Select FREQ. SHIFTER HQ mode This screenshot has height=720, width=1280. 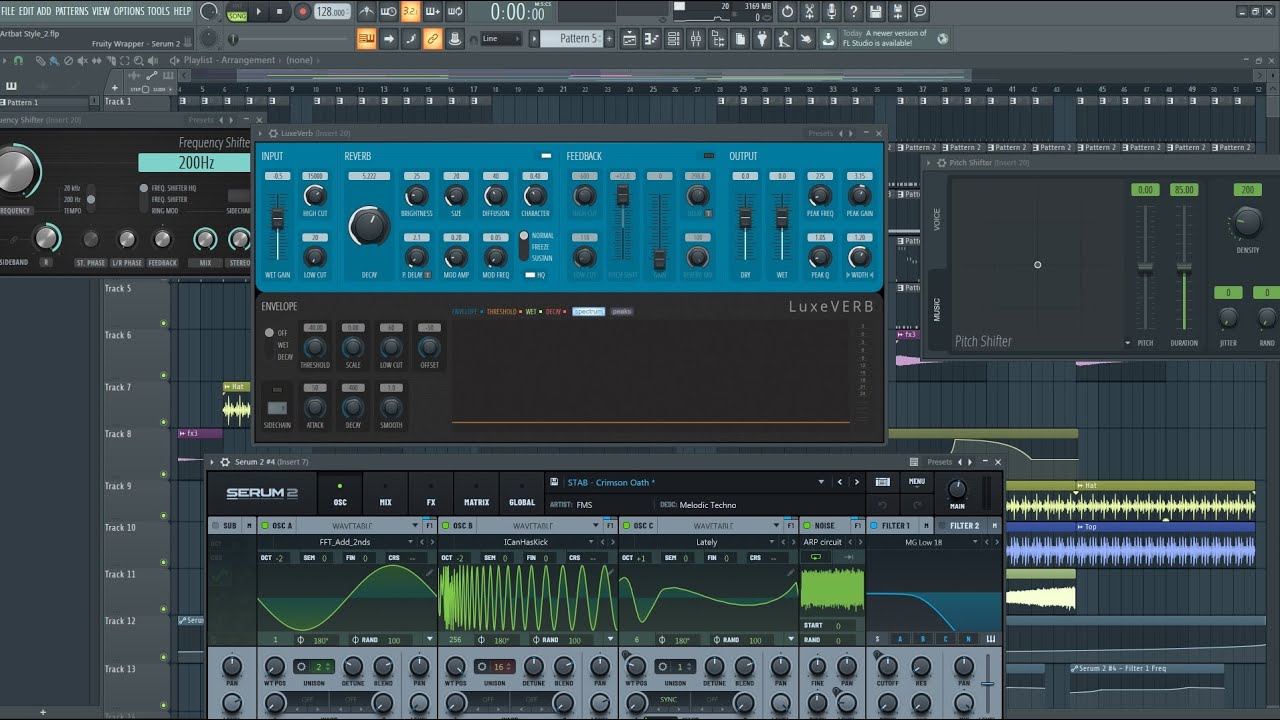(144, 188)
